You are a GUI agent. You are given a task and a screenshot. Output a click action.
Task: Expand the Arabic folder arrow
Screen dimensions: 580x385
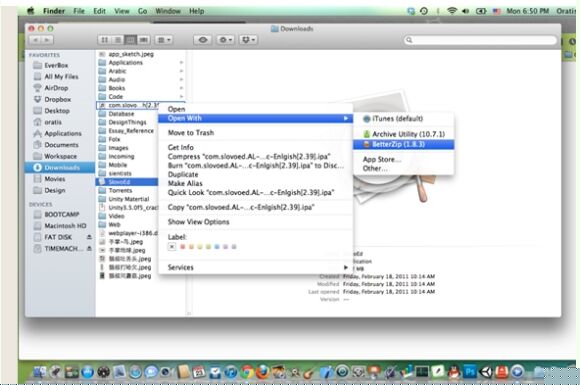[181, 71]
